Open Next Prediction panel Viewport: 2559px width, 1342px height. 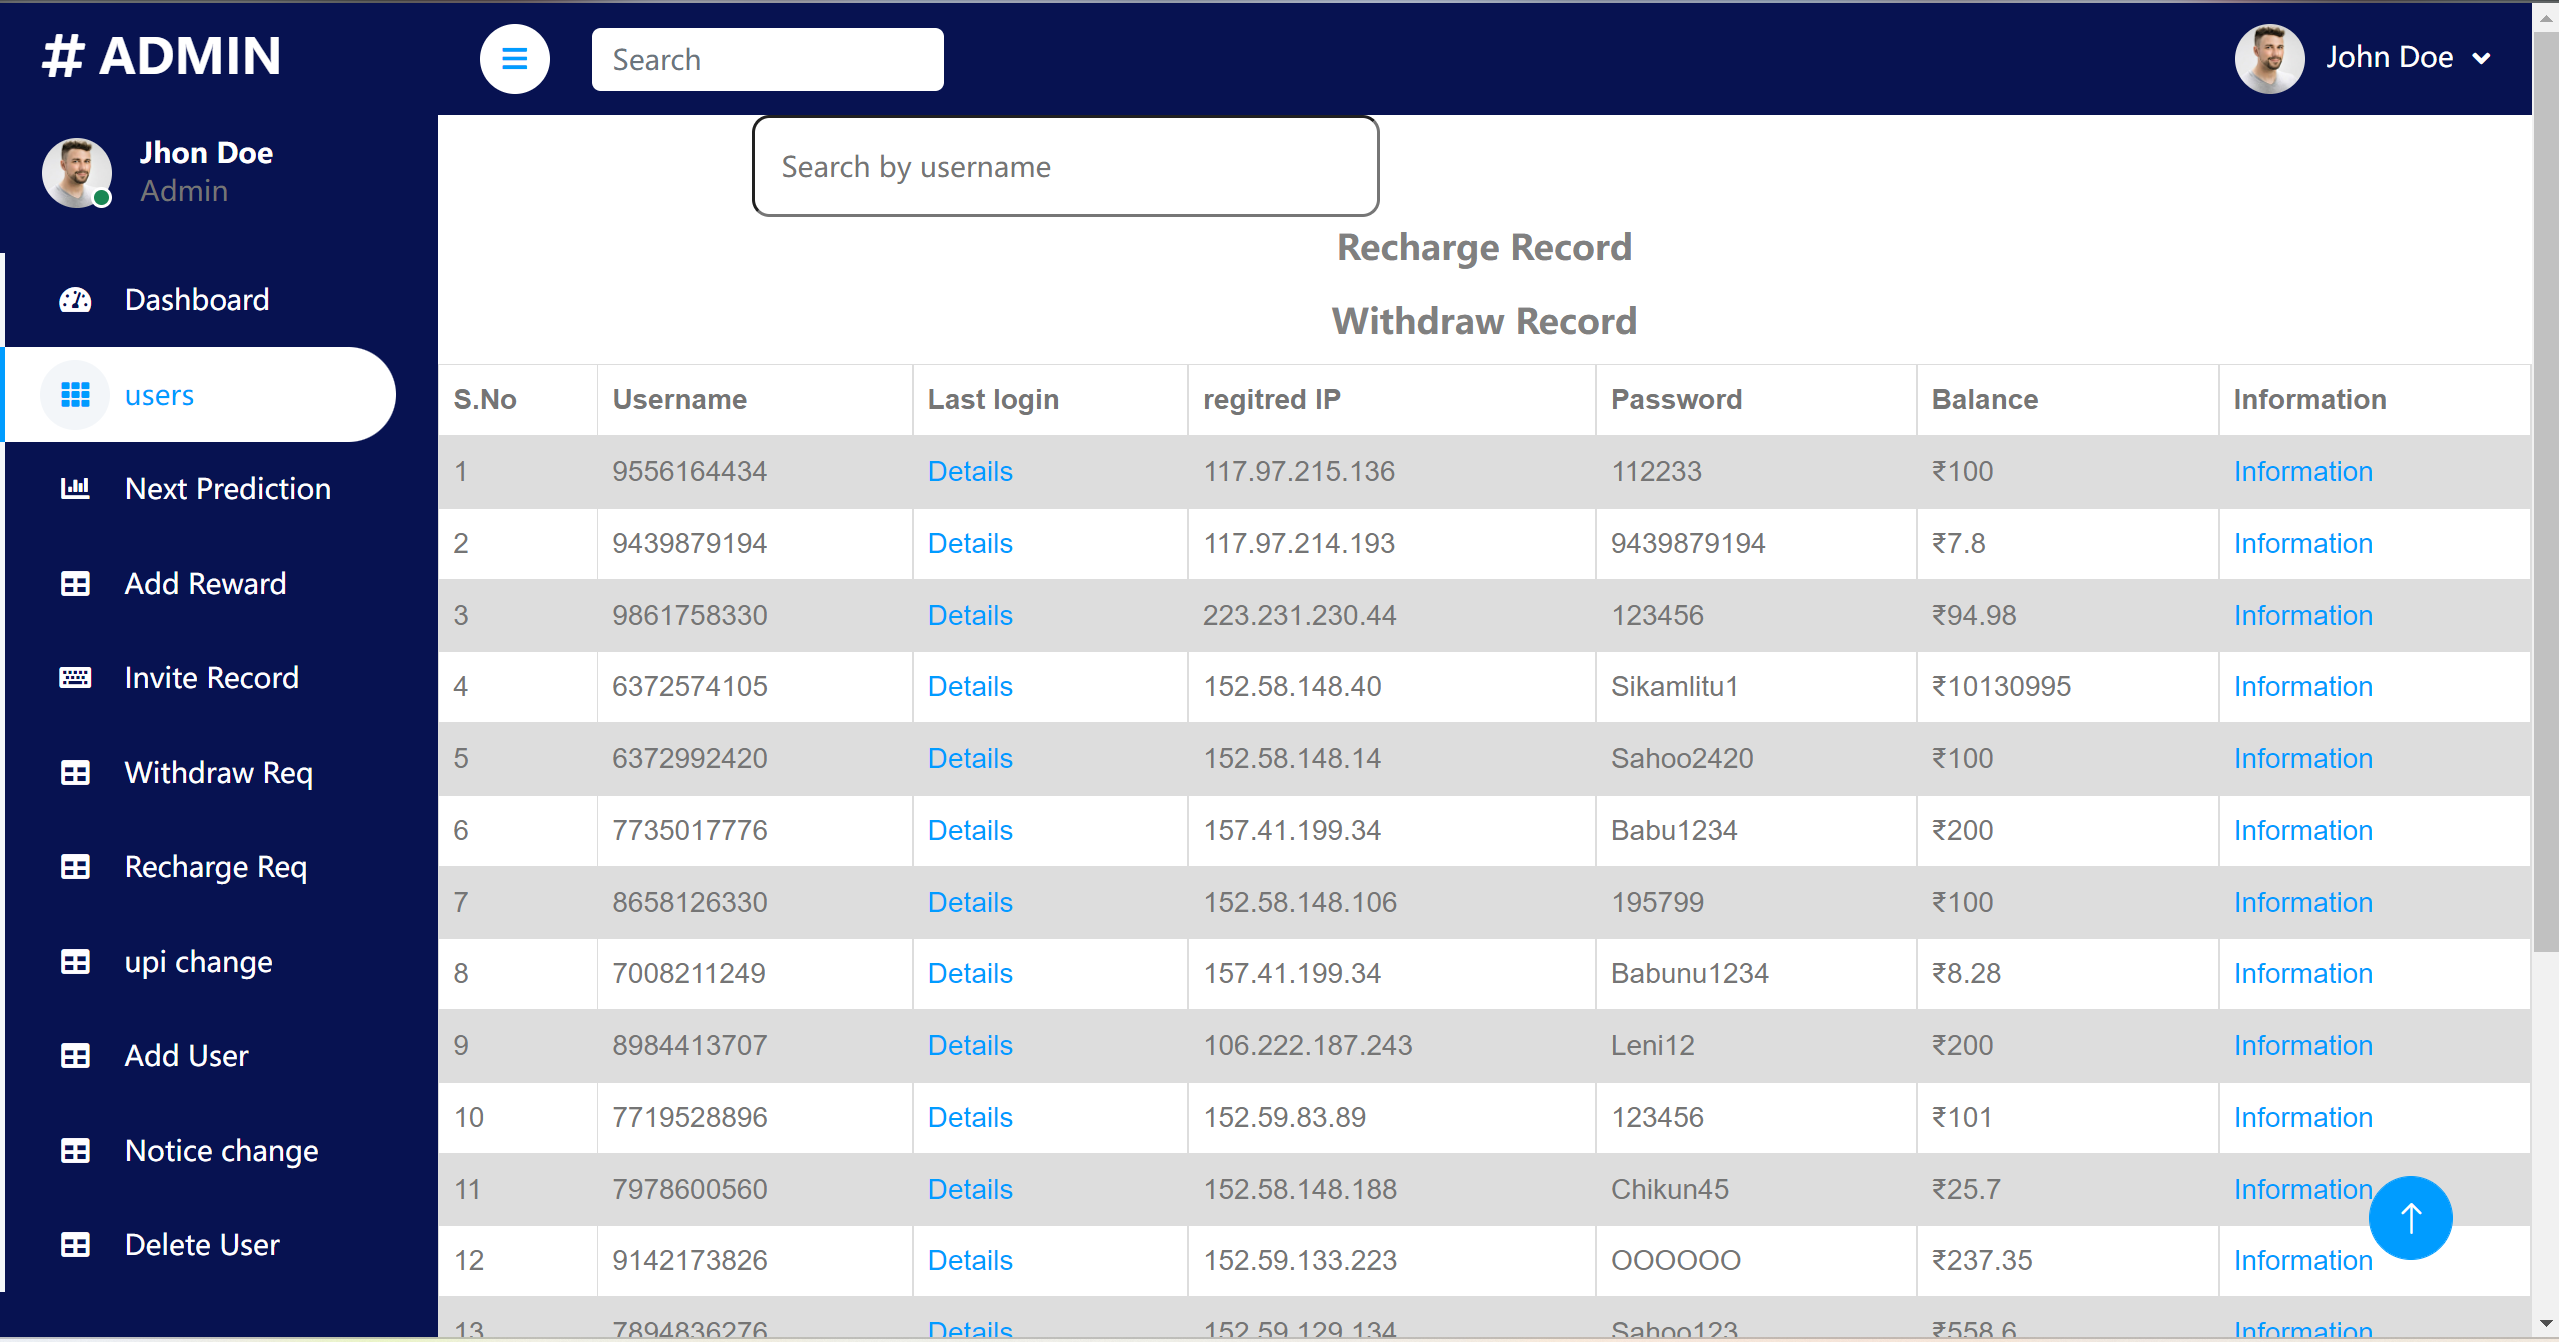[x=227, y=487]
